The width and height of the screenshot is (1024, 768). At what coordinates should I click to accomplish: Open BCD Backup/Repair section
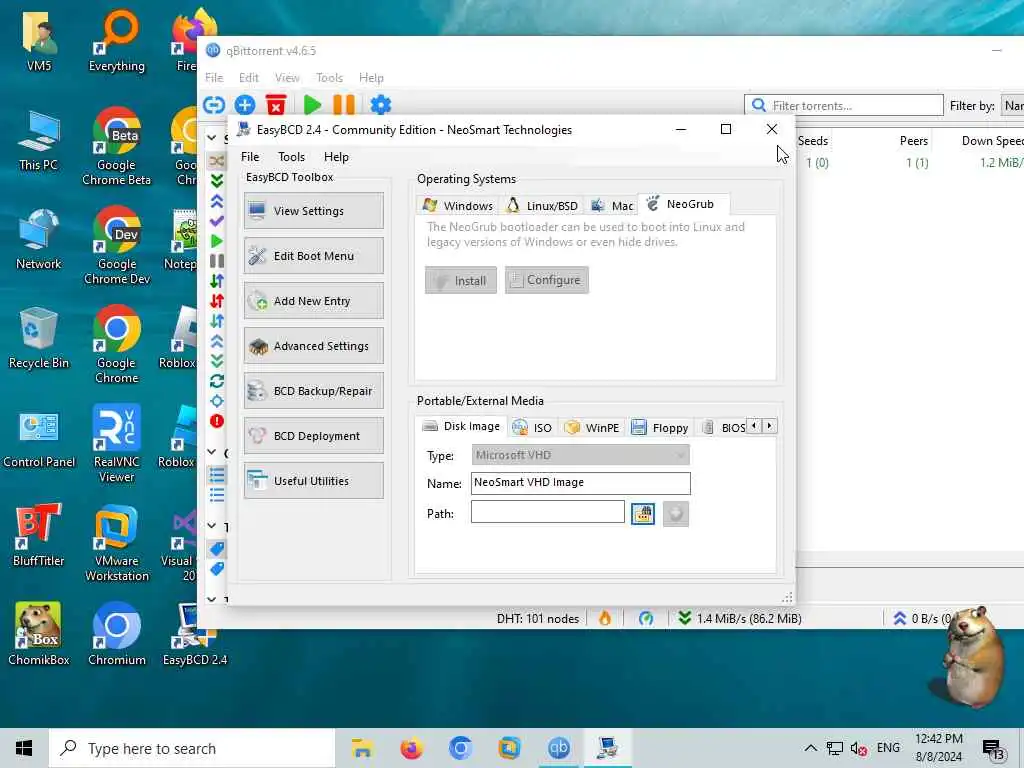pos(313,391)
